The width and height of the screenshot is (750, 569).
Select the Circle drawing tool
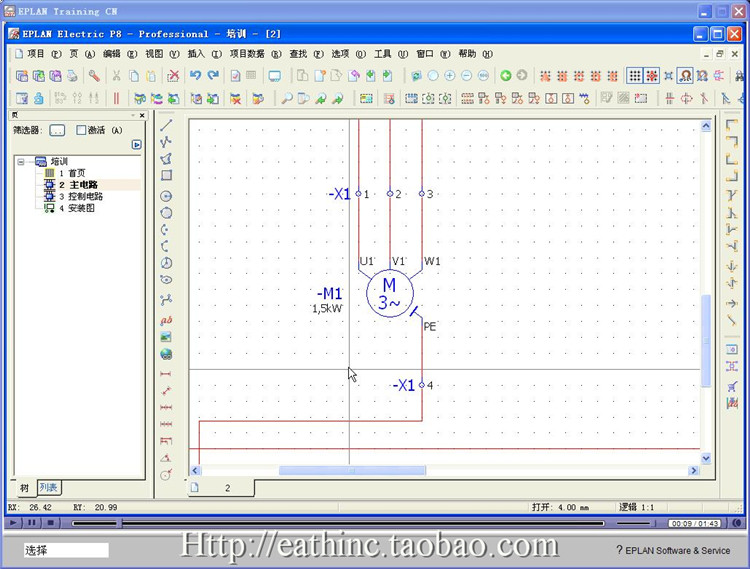coord(166,196)
